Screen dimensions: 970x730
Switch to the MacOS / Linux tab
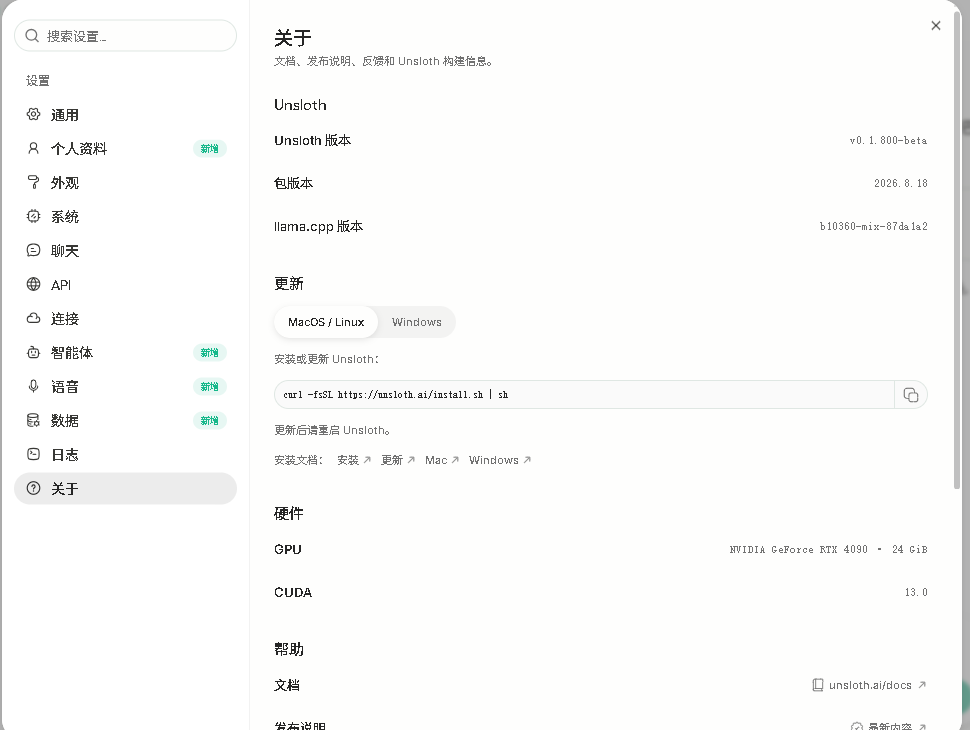click(x=326, y=322)
